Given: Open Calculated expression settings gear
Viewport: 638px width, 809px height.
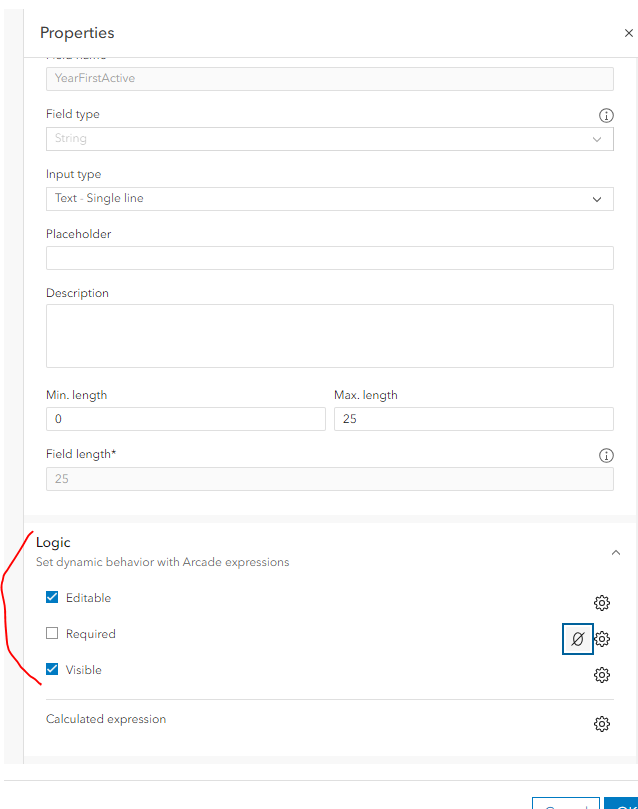Looking at the screenshot, I should [x=602, y=724].
